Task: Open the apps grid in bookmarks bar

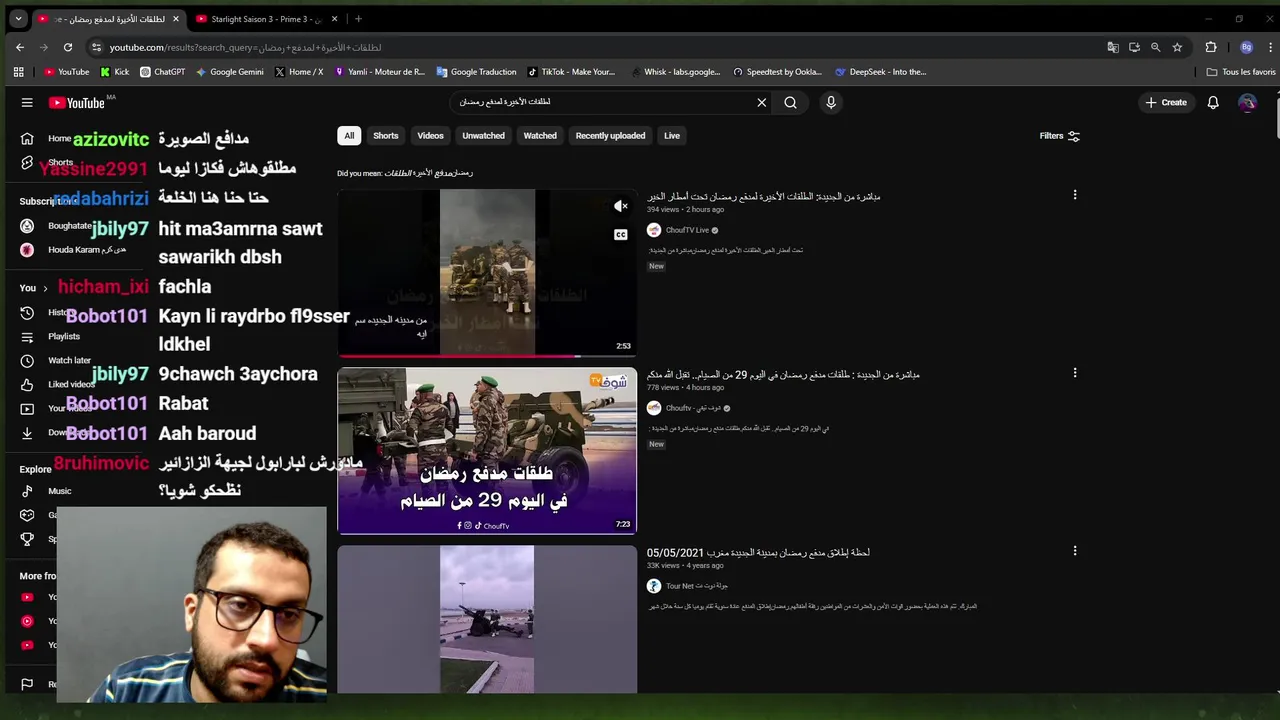Action: (x=18, y=72)
